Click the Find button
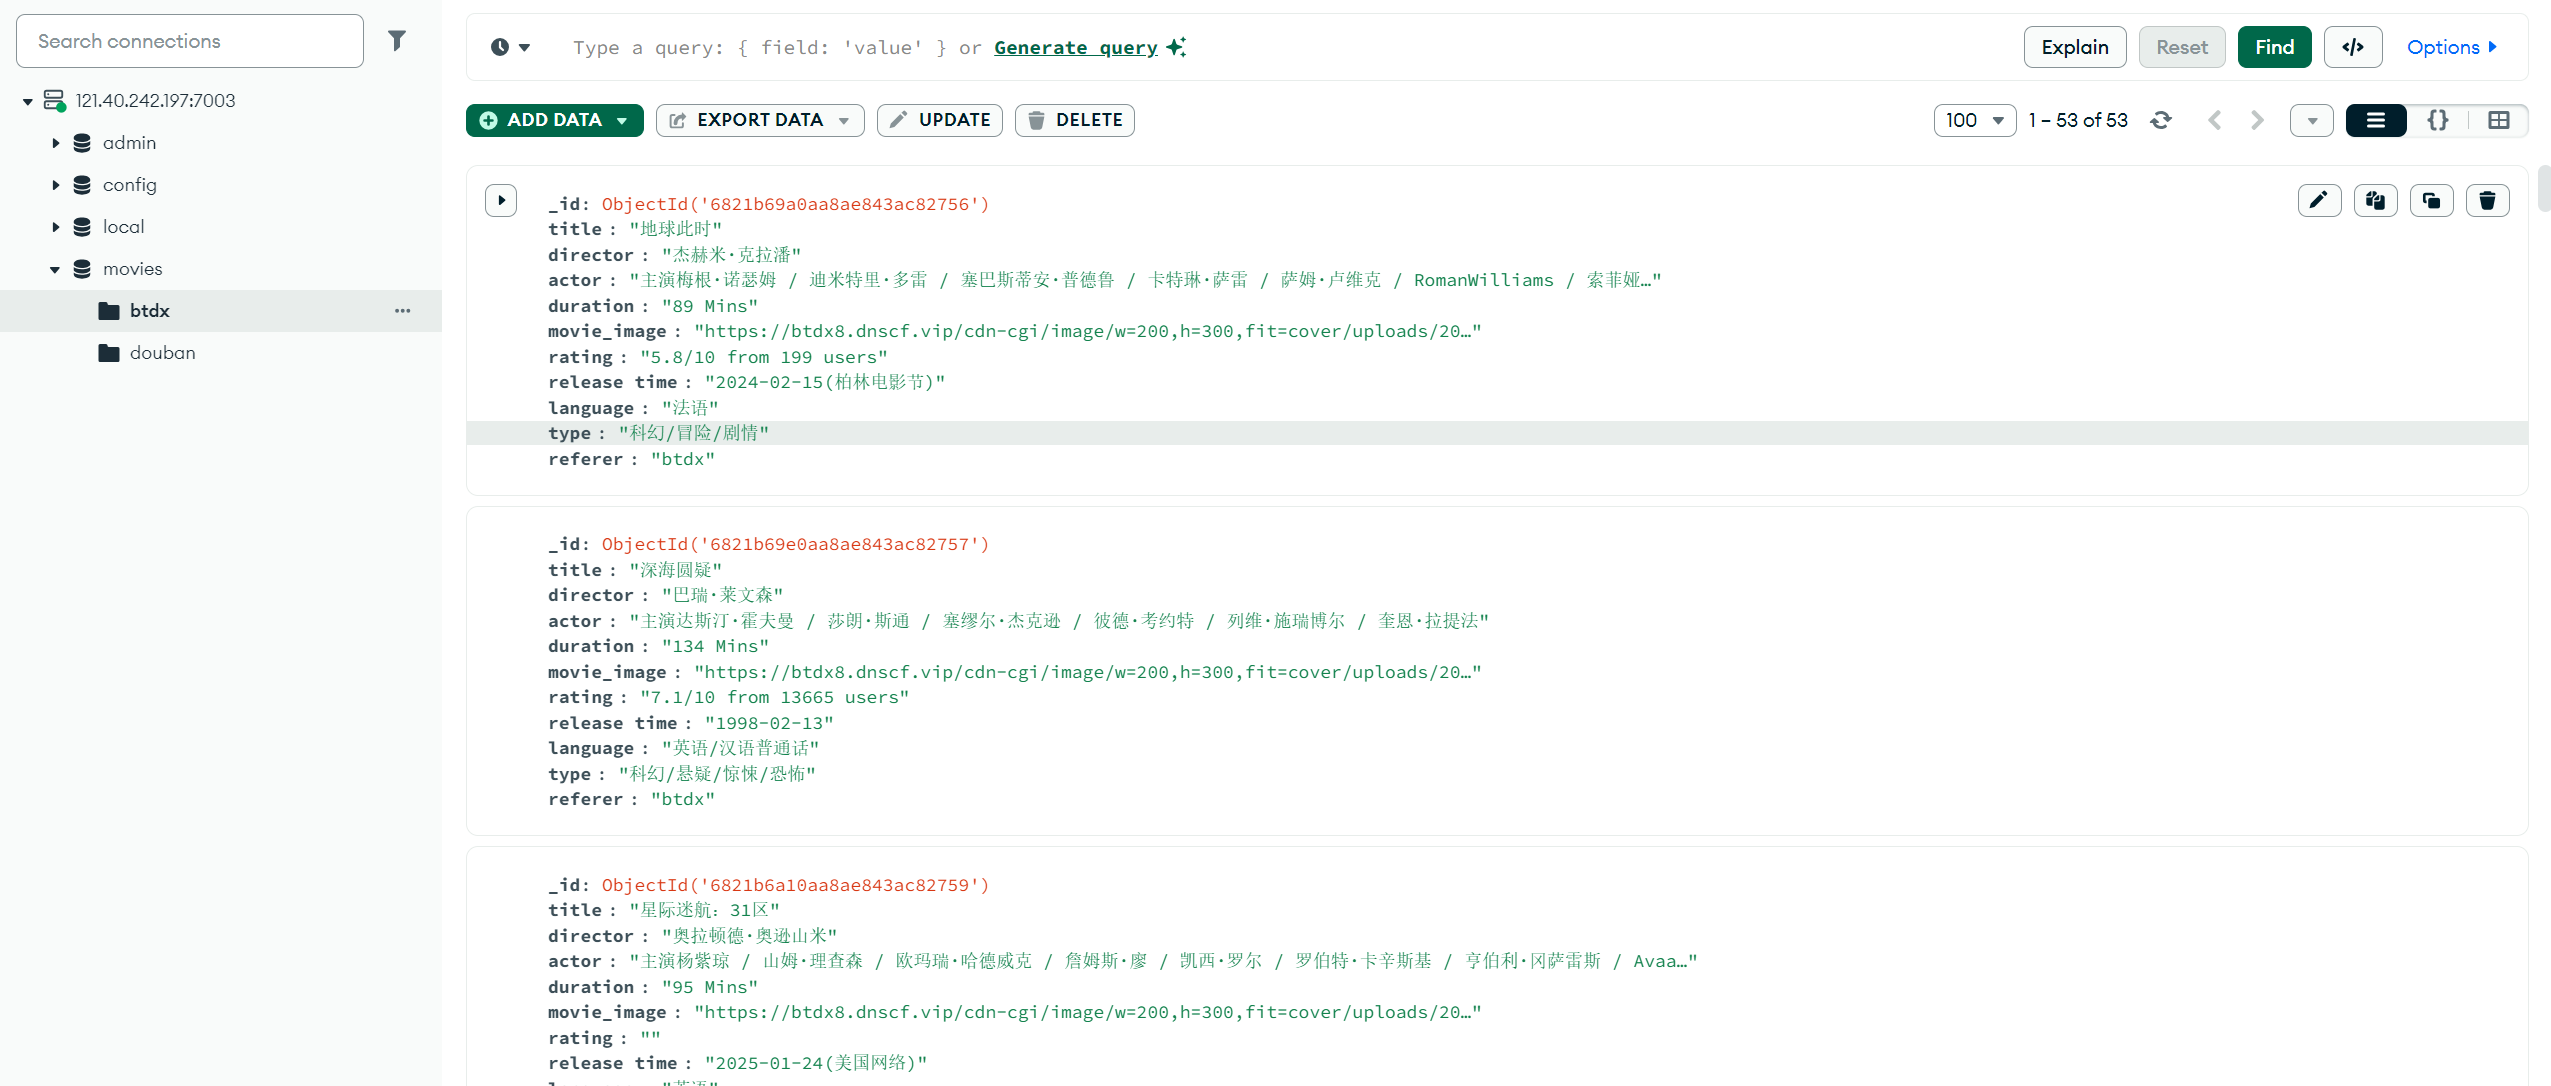 pos(2273,47)
